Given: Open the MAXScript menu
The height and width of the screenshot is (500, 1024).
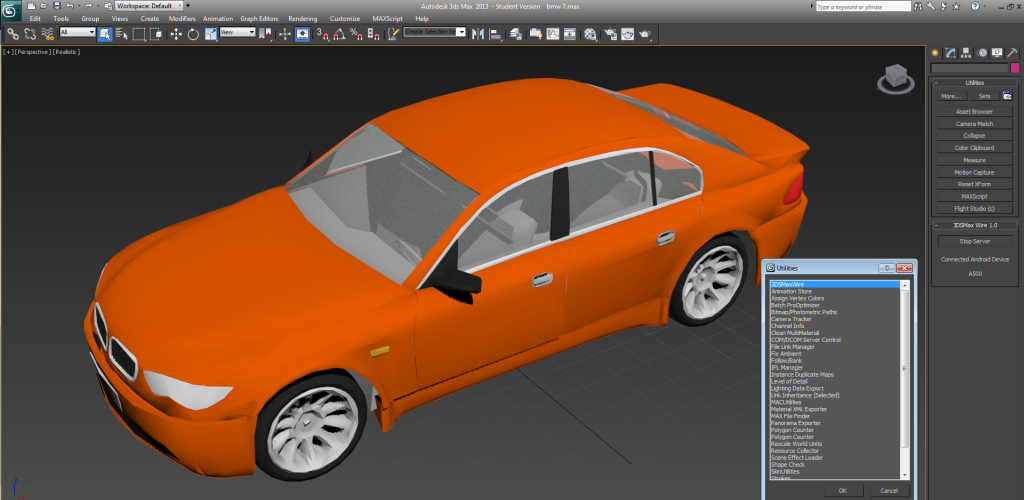Looking at the screenshot, I should [x=389, y=18].
